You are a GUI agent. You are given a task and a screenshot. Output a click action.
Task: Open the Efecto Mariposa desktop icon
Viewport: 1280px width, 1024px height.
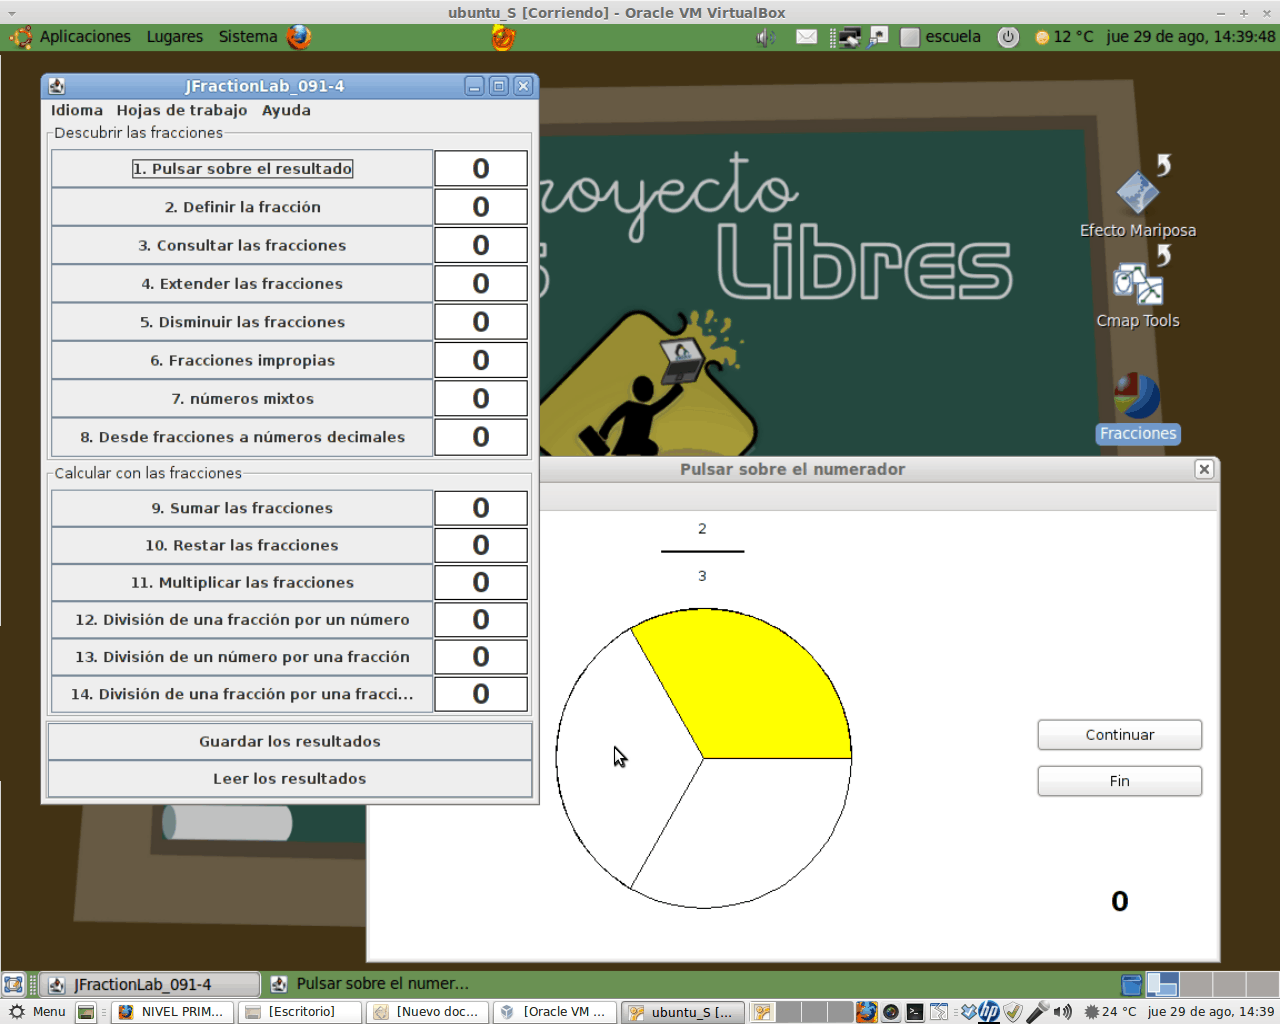[1137, 195]
